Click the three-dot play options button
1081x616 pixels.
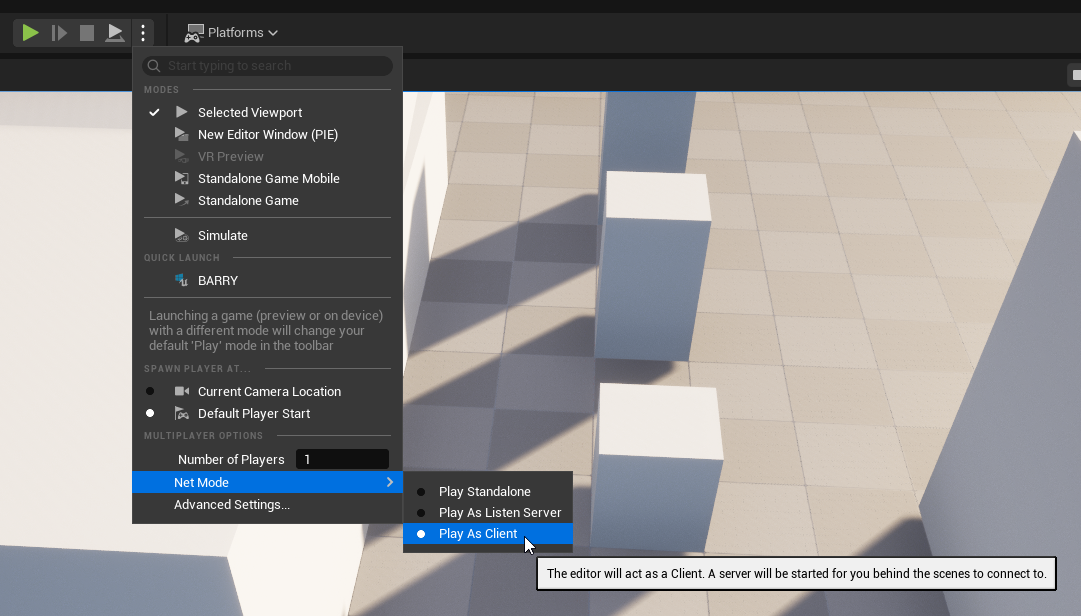(143, 33)
